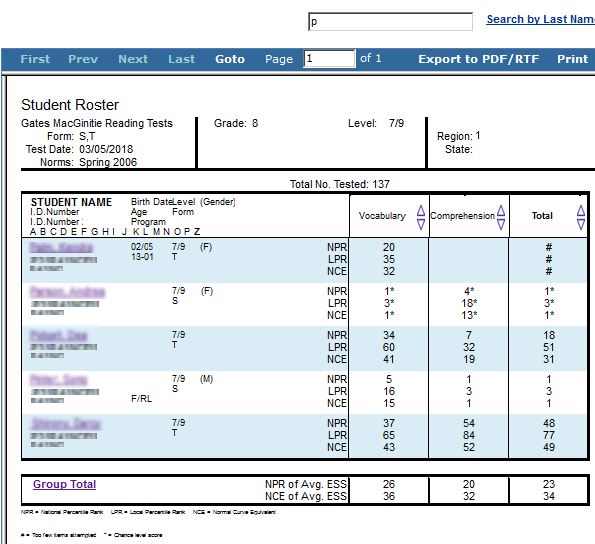
Task: Sort Comprehension column descending with down arrow
Action: pyautogui.click(x=501, y=224)
